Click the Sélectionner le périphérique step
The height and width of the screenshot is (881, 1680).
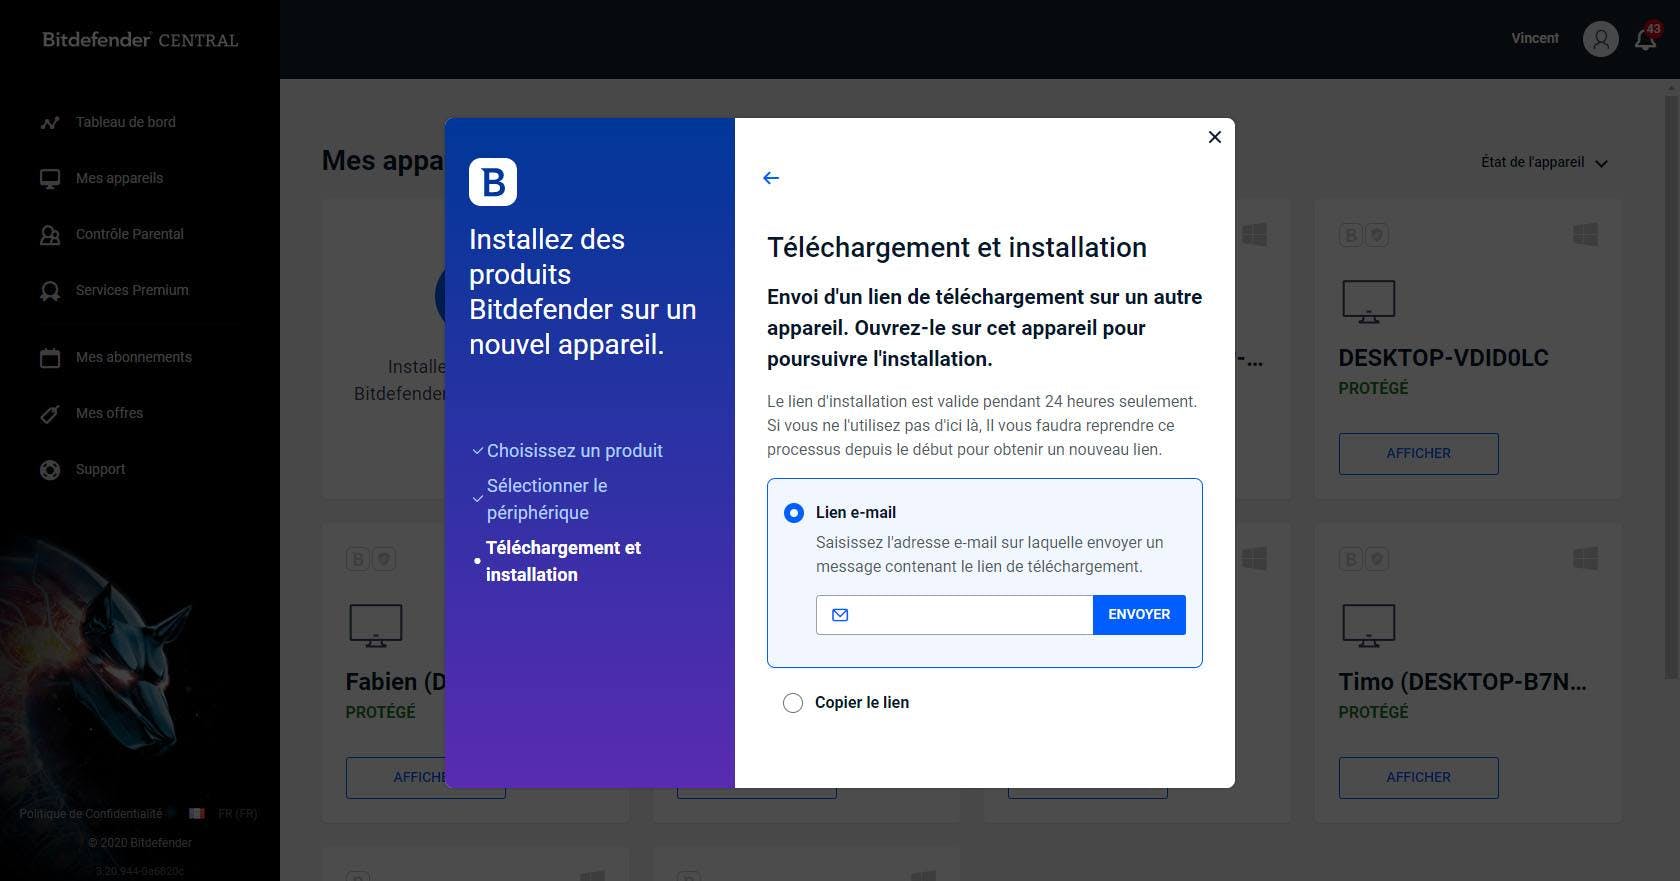(547, 499)
